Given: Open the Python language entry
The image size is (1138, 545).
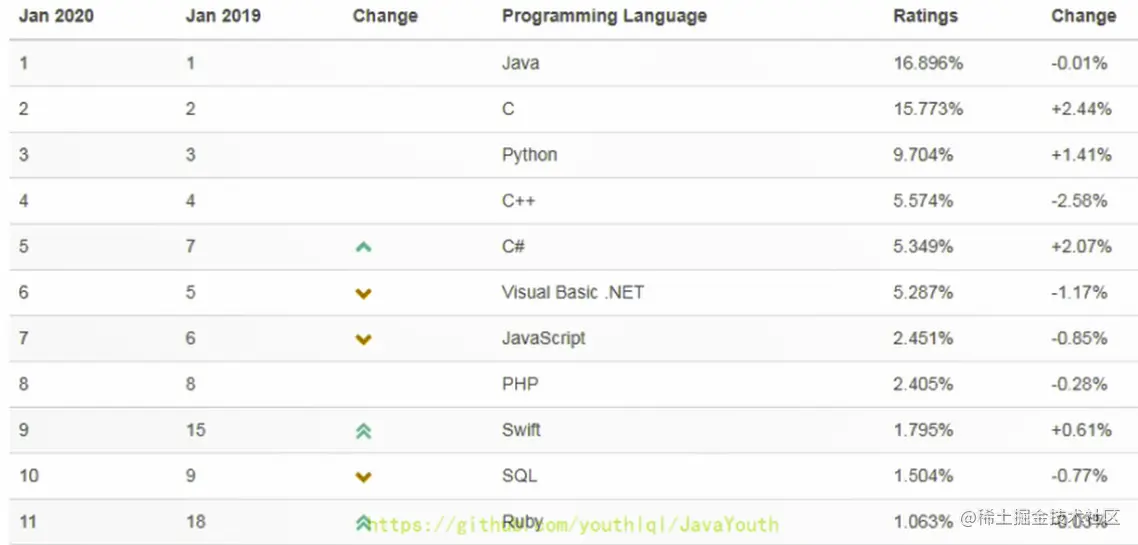Looking at the screenshot, I should [x=529, y=155].
